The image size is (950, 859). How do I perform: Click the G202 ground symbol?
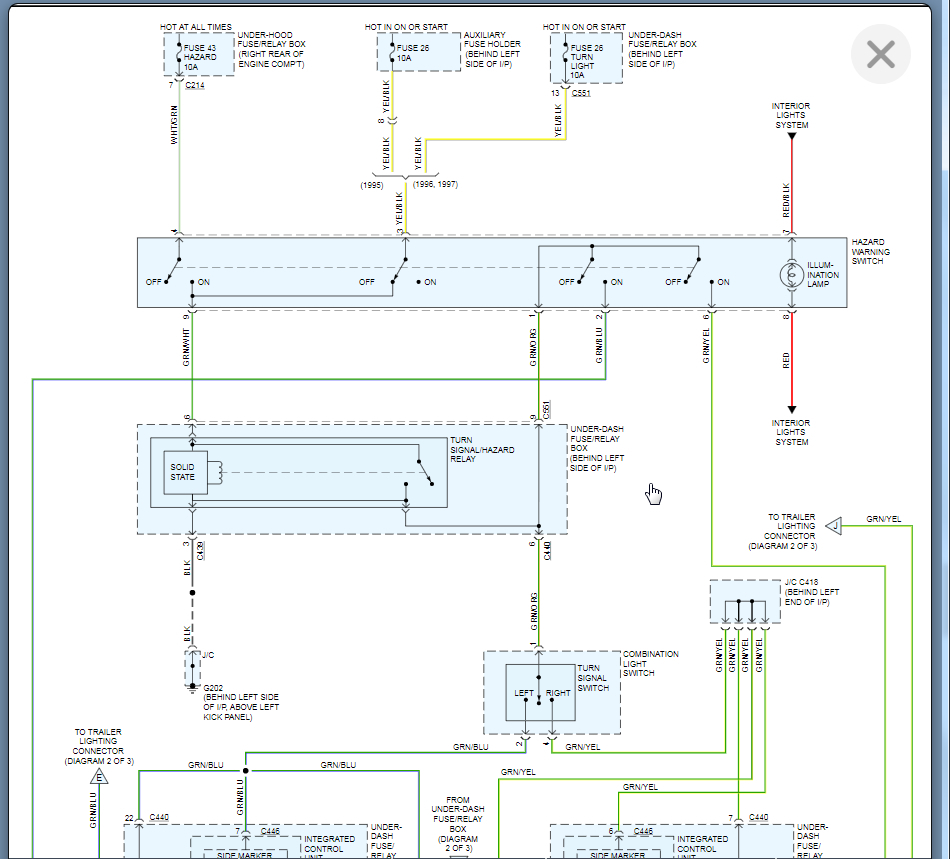tap(192, 688)
